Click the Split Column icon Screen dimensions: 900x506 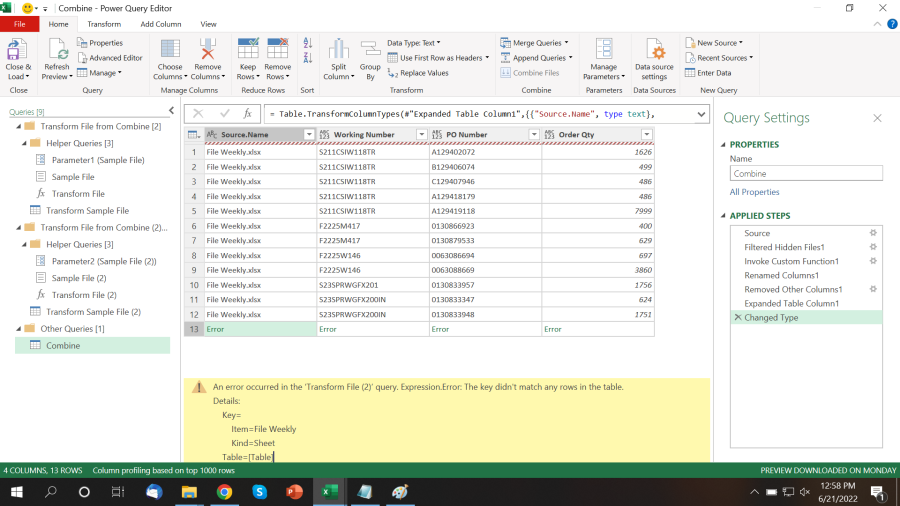tap(338, 49)
